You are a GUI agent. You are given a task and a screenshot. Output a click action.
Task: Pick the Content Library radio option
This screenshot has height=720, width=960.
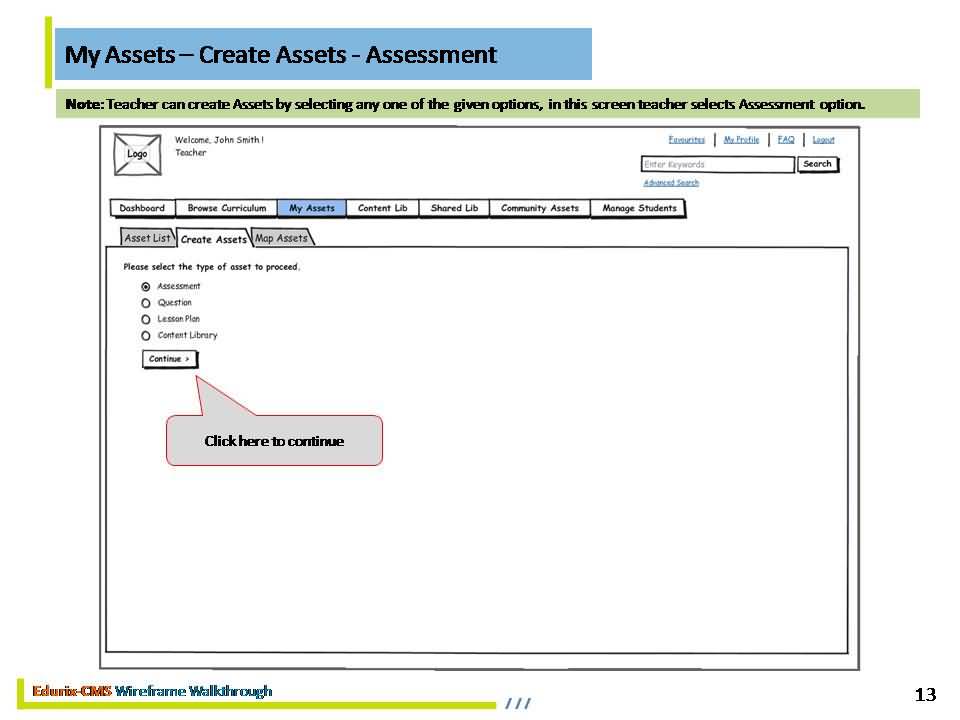(x=146, y=336)
